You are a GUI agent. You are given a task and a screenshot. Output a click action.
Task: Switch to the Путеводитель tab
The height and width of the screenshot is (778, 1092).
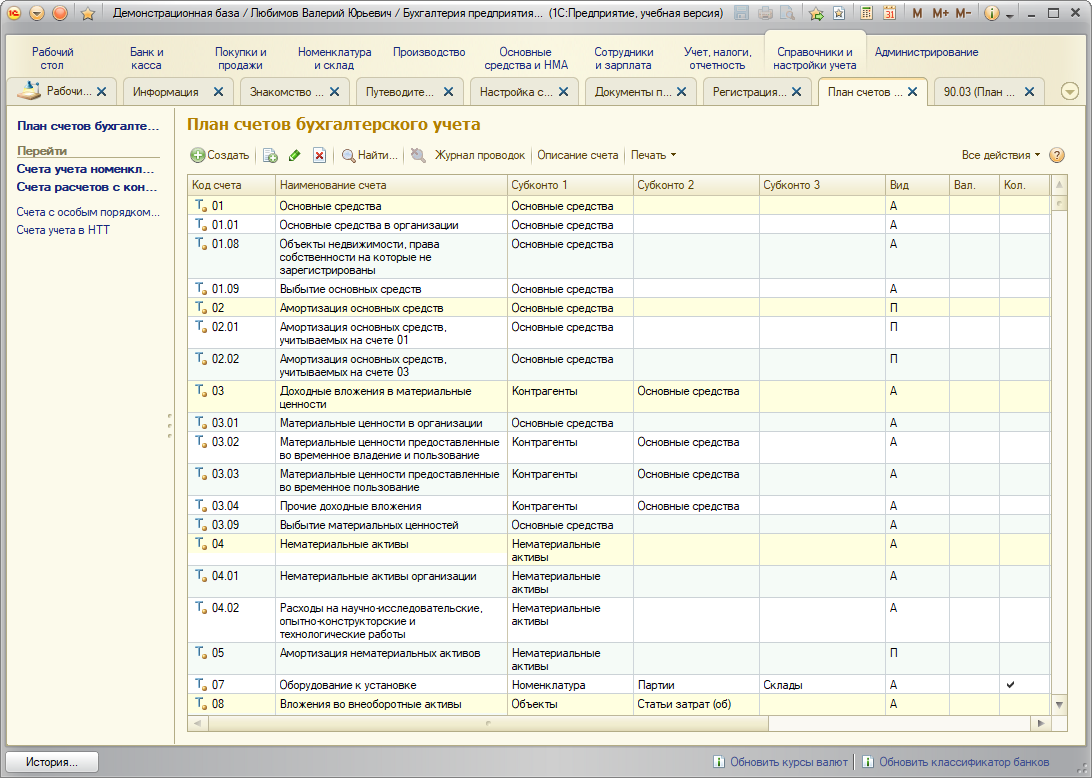click(x=400, y=91)
